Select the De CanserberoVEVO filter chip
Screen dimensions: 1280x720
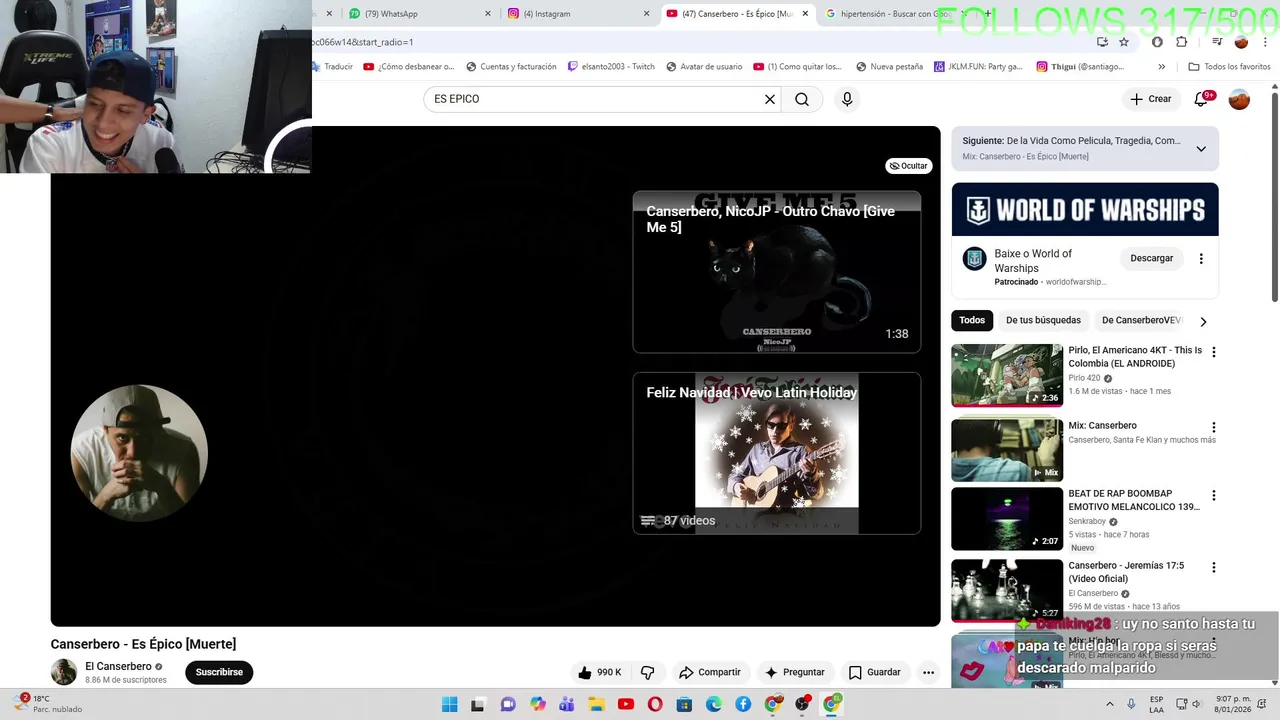(1141, 320)
